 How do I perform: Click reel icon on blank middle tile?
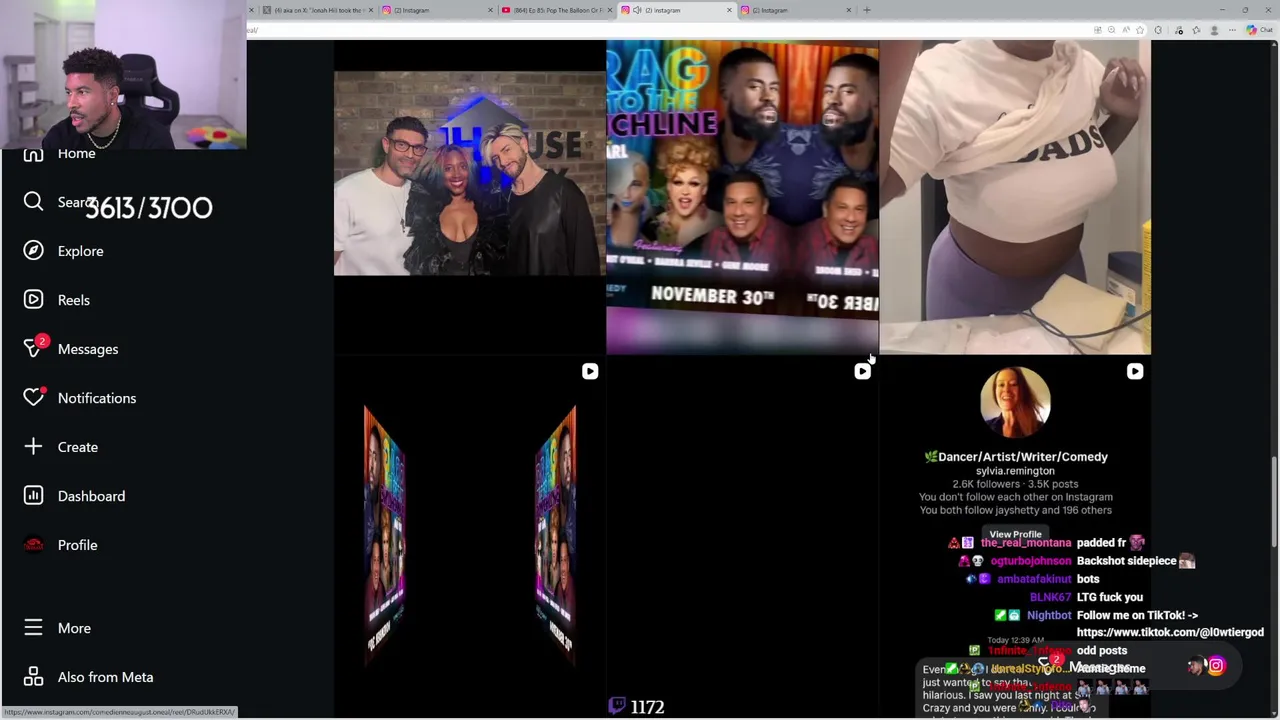pos(862,371)
